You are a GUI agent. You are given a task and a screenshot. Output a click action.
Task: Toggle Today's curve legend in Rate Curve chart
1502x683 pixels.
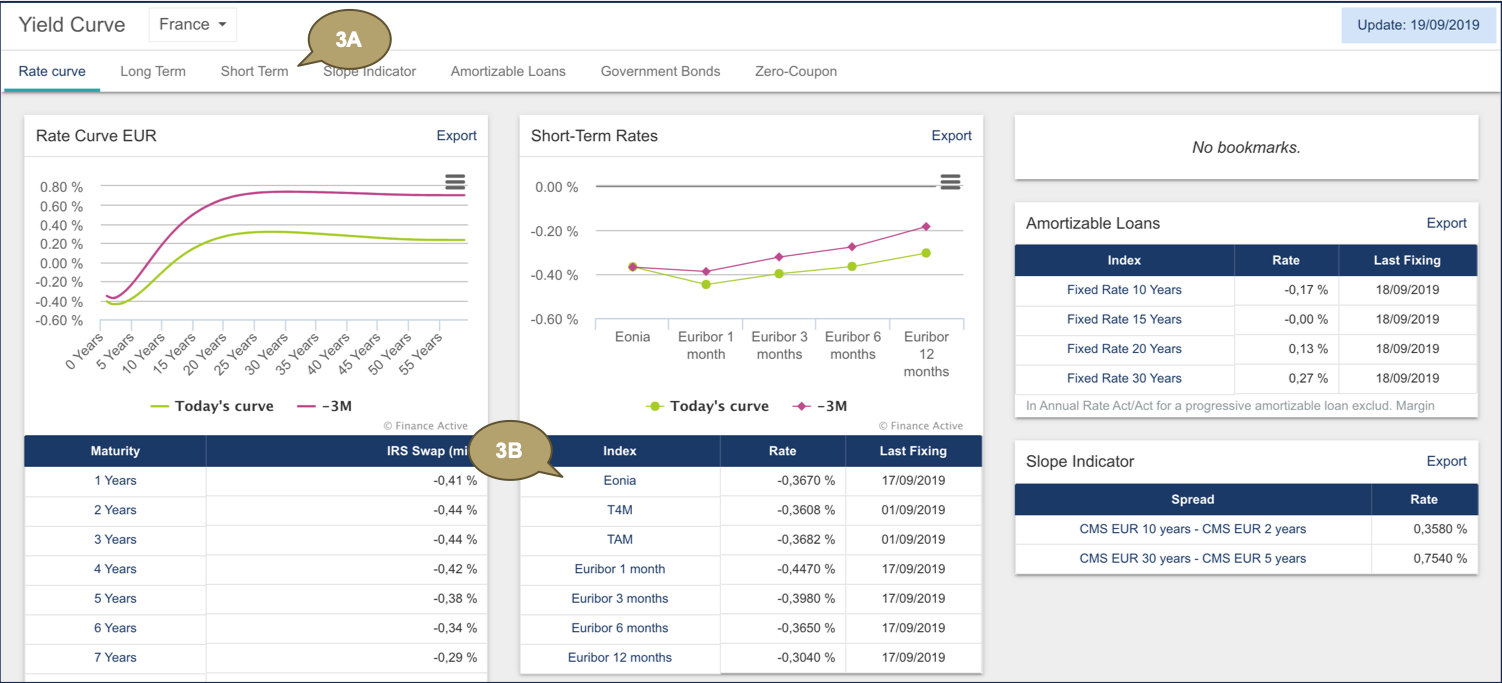click(211, 406)
